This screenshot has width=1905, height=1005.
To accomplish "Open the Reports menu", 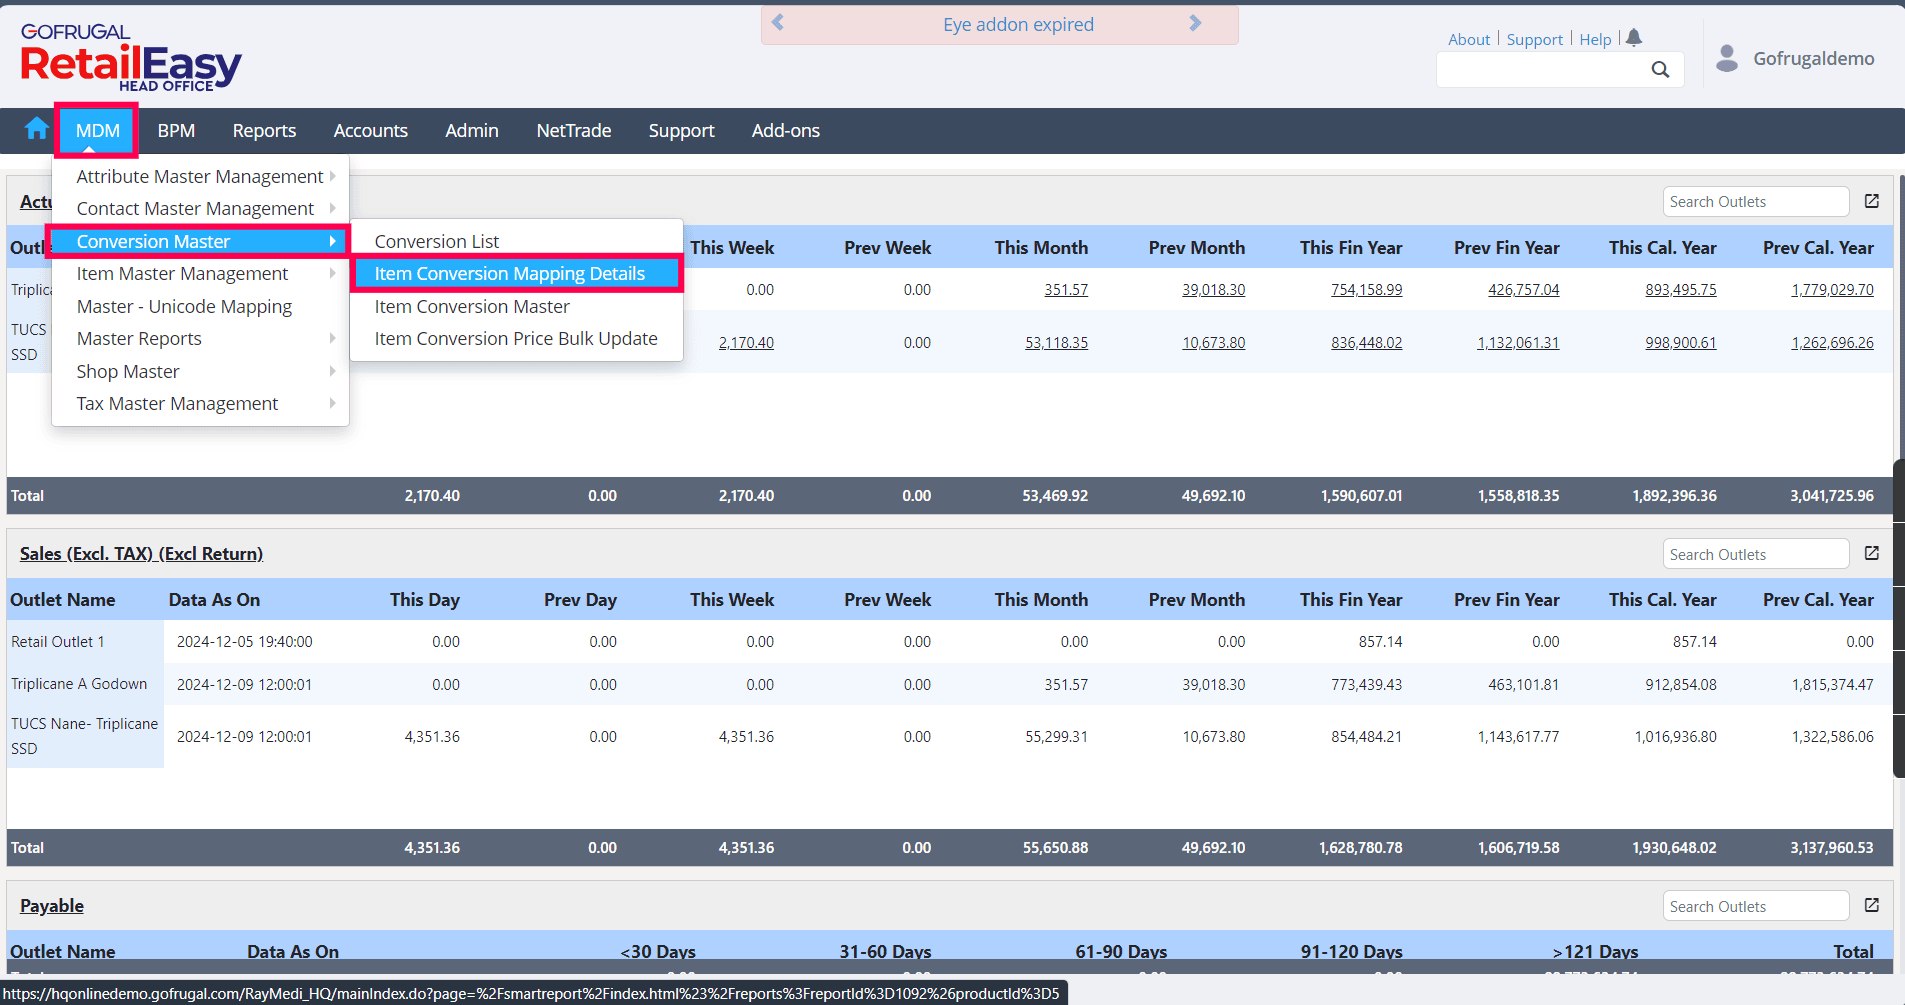I will point(264,131).
